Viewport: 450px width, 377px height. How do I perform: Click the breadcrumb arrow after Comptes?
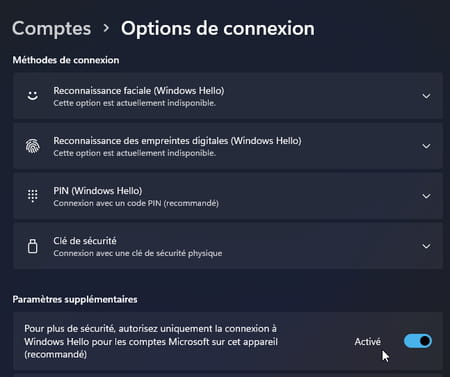(x=106, y=28)
